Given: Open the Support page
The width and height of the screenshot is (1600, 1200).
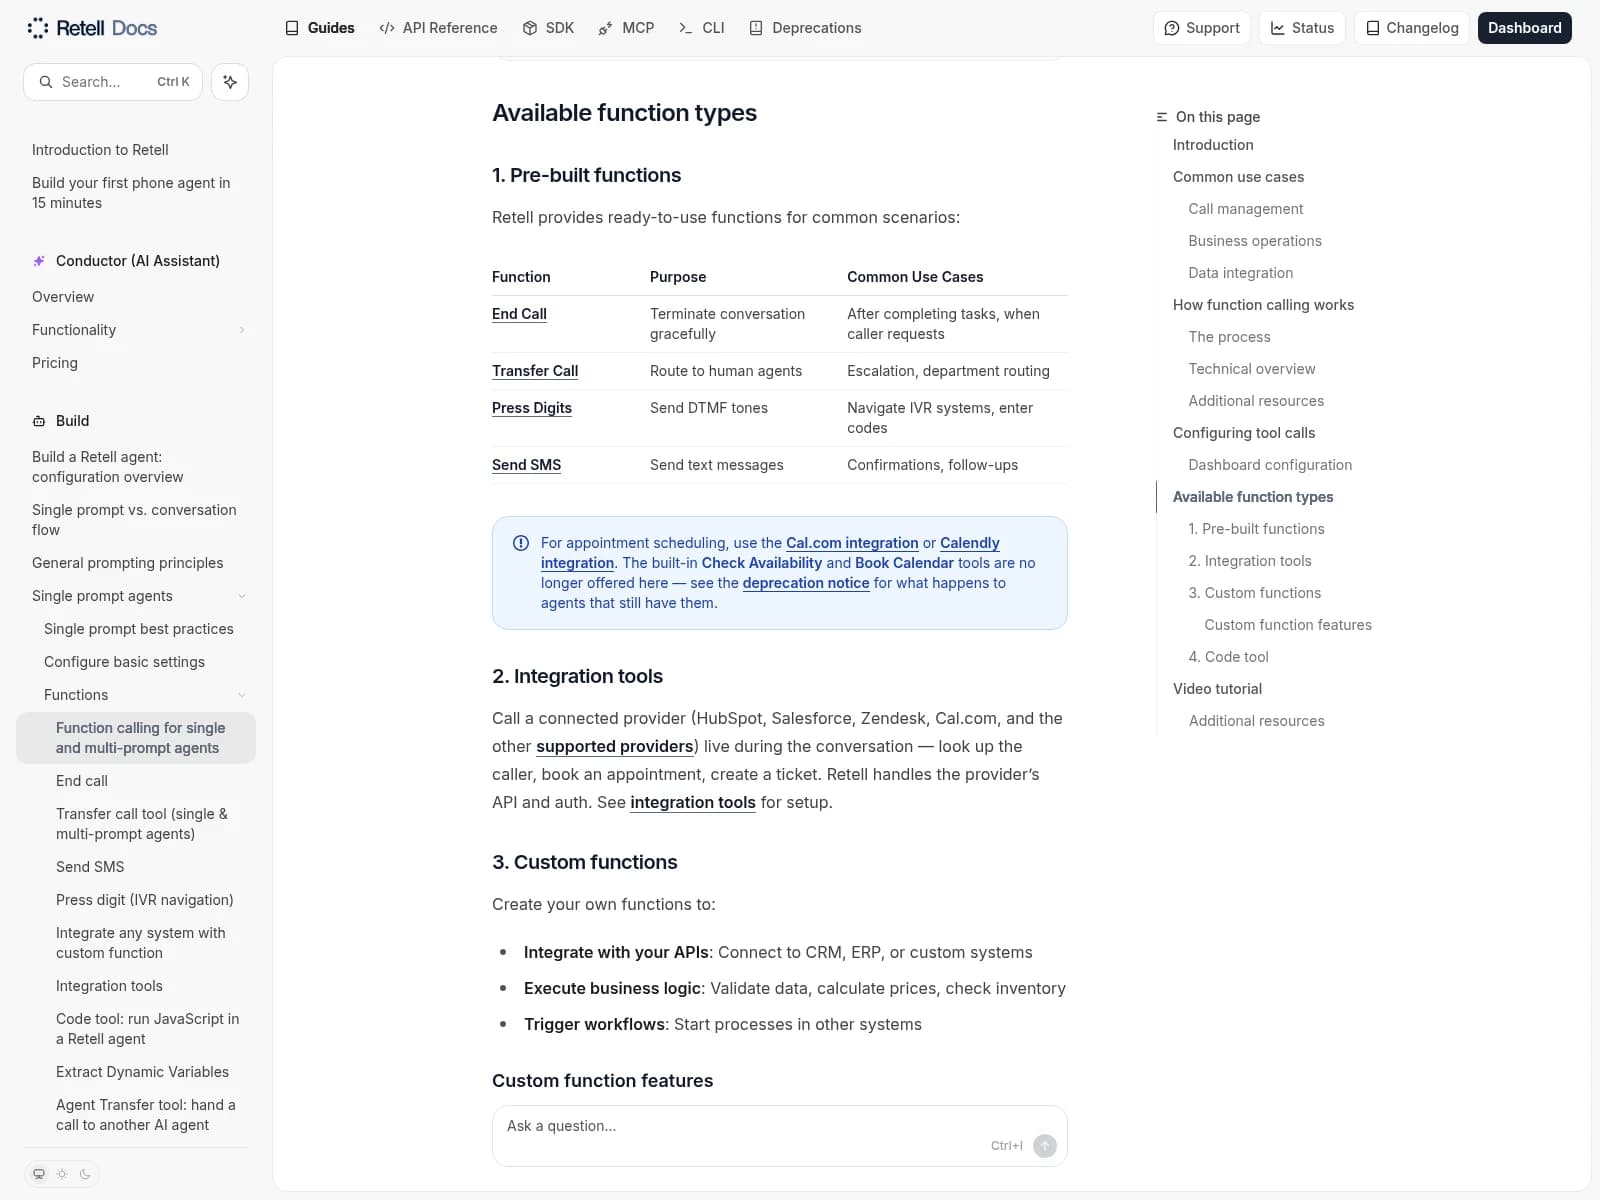Looking at the screenshot, I should coord(1202,28).
